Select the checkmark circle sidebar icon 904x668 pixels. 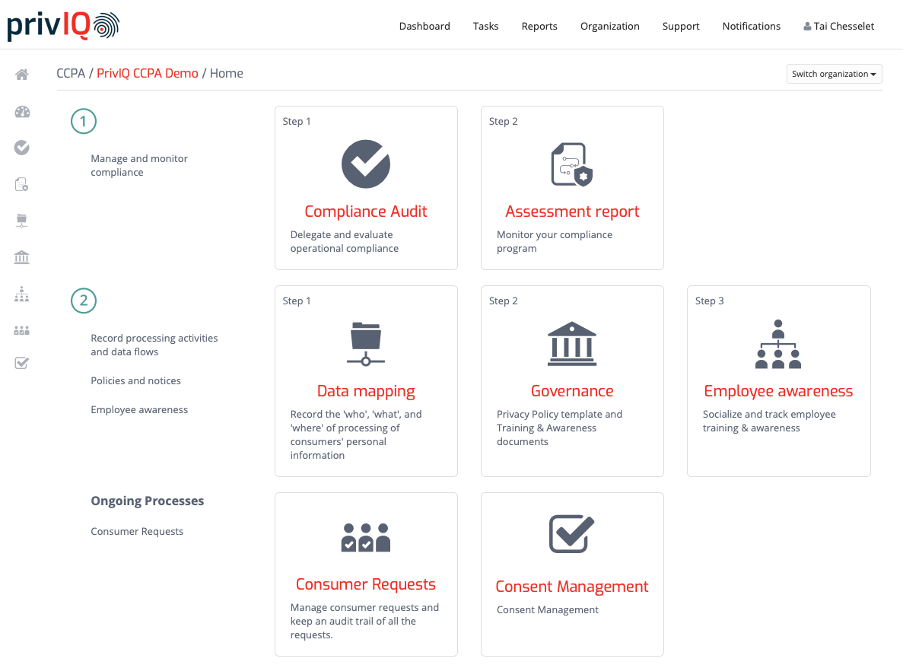point(22,148)
